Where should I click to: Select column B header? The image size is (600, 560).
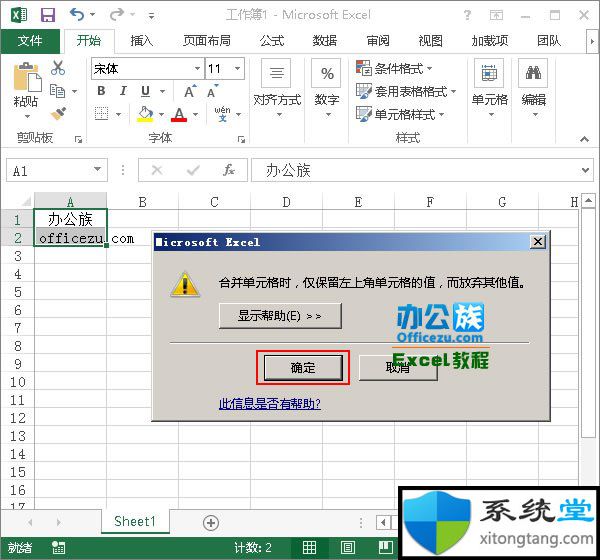142,201
